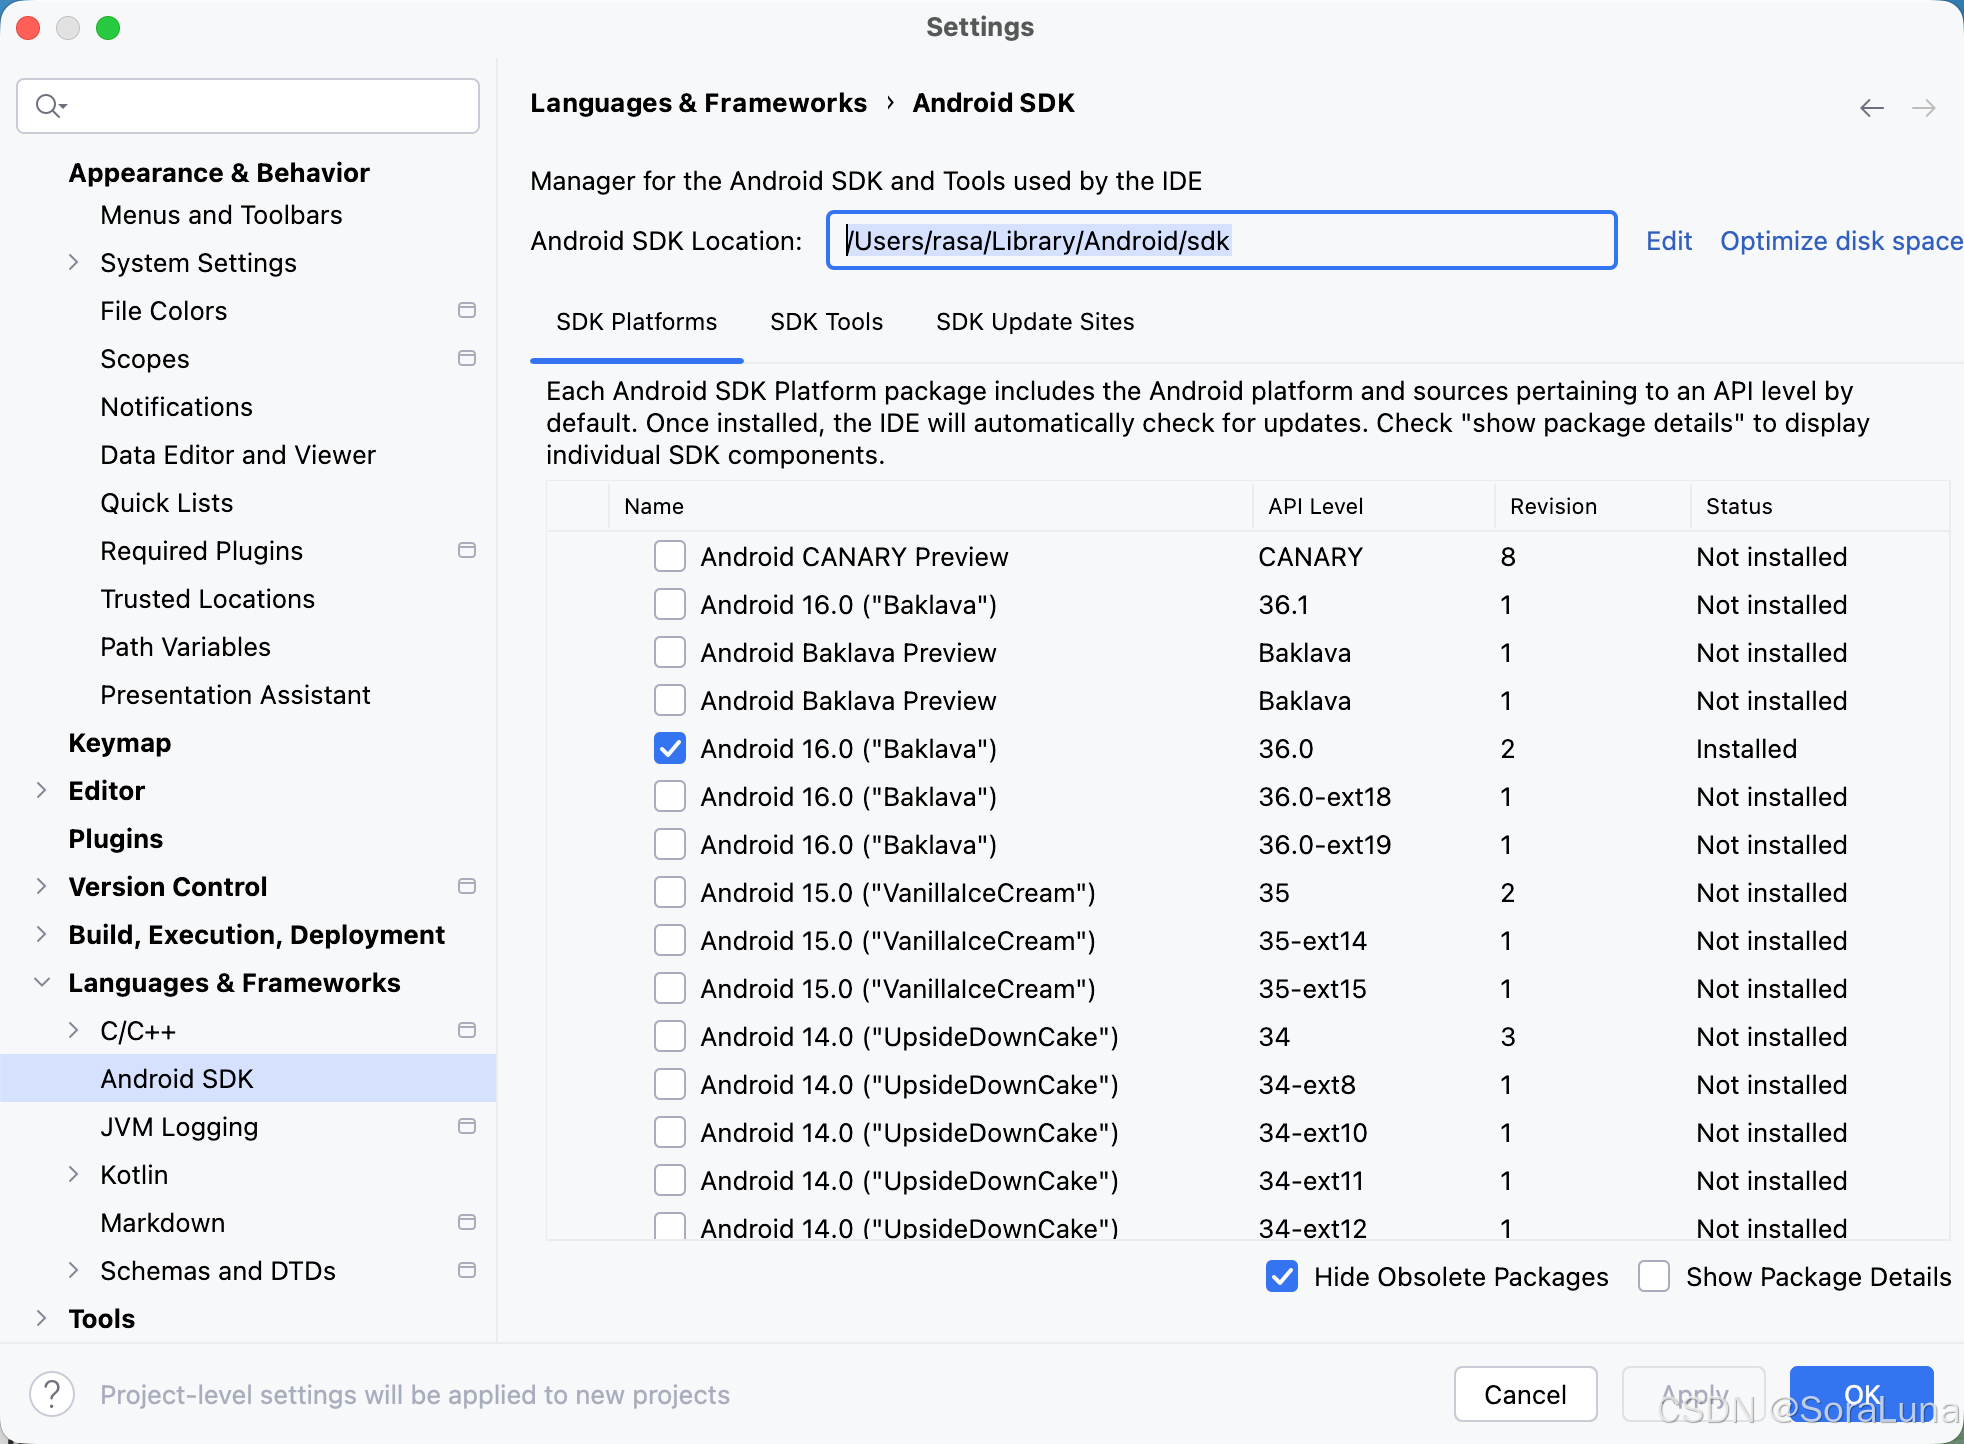Click the search magnifier icon in settings
The width and height of the screenshot is (1964, 1444).
point(49,105)
